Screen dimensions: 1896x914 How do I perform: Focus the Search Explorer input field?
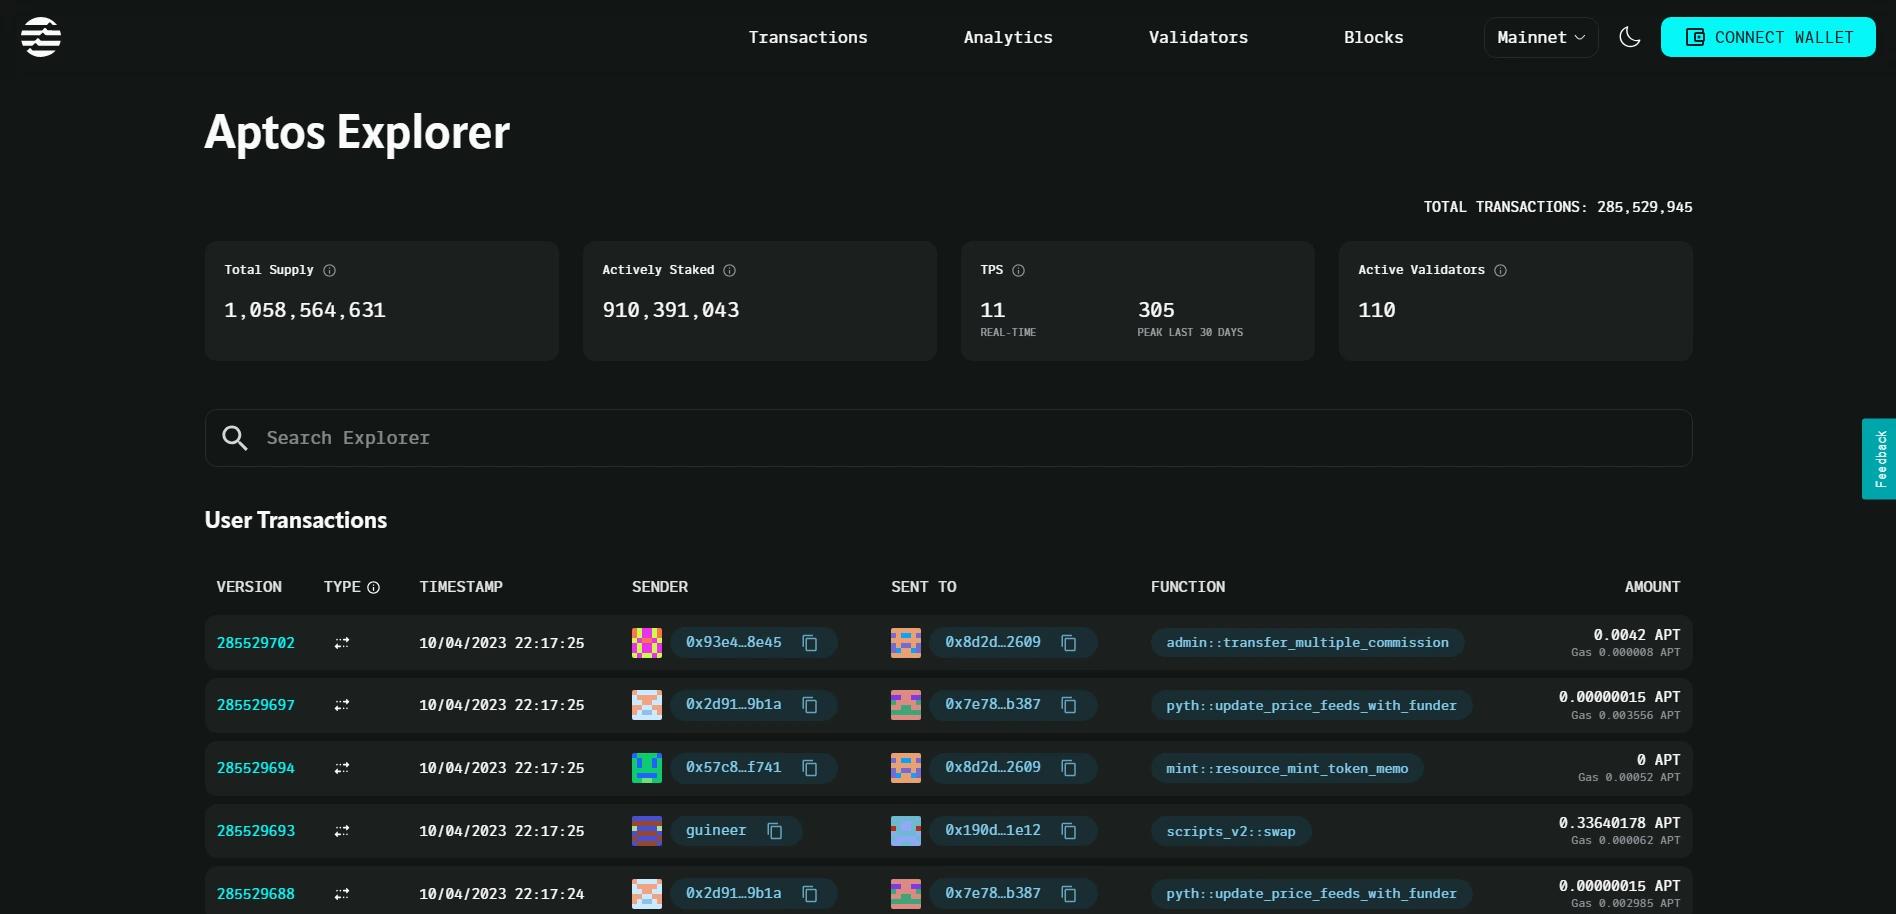tap(948, 438)
